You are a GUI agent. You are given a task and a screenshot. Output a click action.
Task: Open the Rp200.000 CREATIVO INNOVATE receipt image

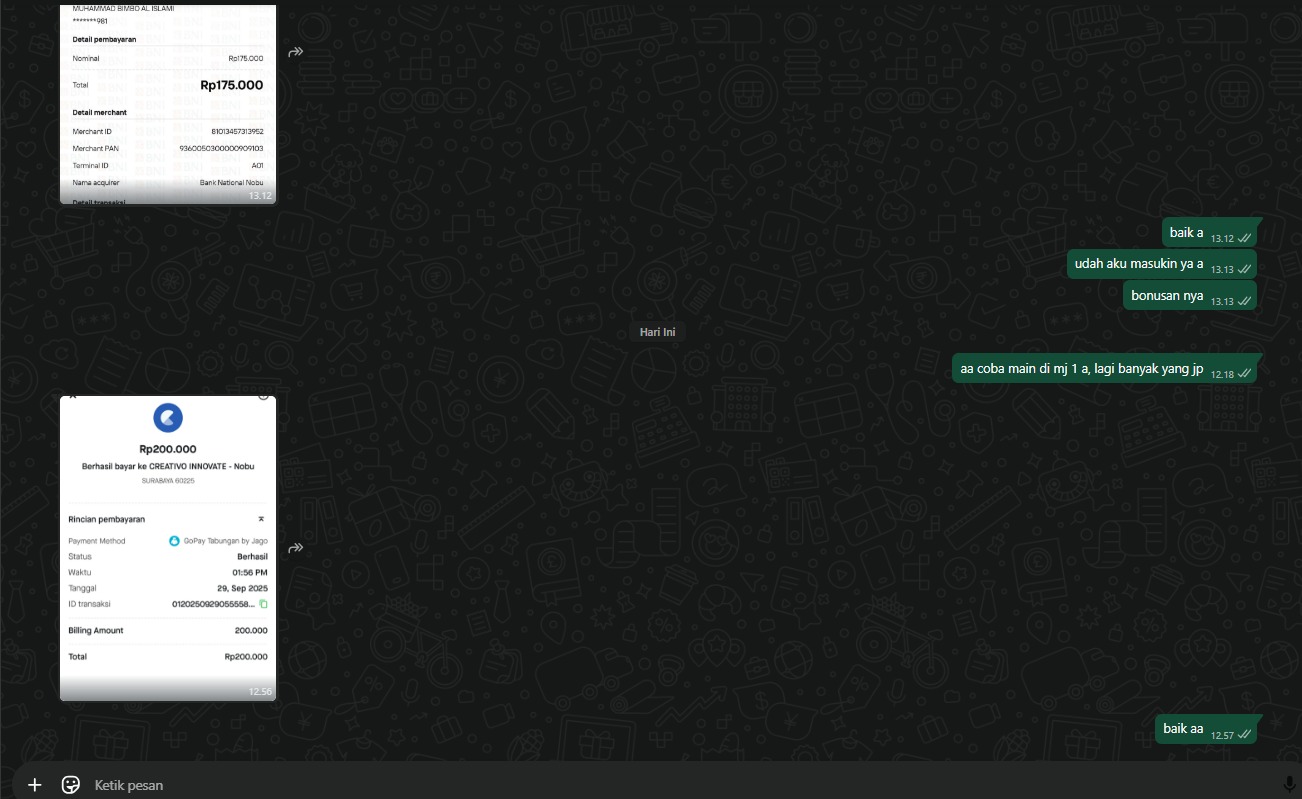click(168, 548)
